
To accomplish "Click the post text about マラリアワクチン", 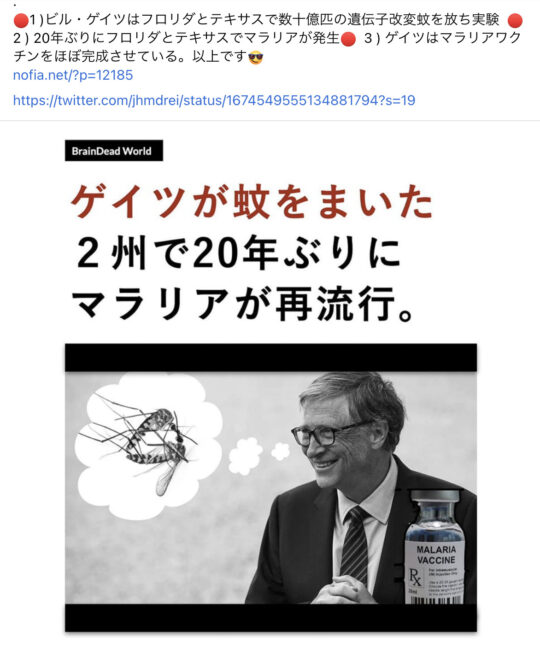I will tap(267, 47).
